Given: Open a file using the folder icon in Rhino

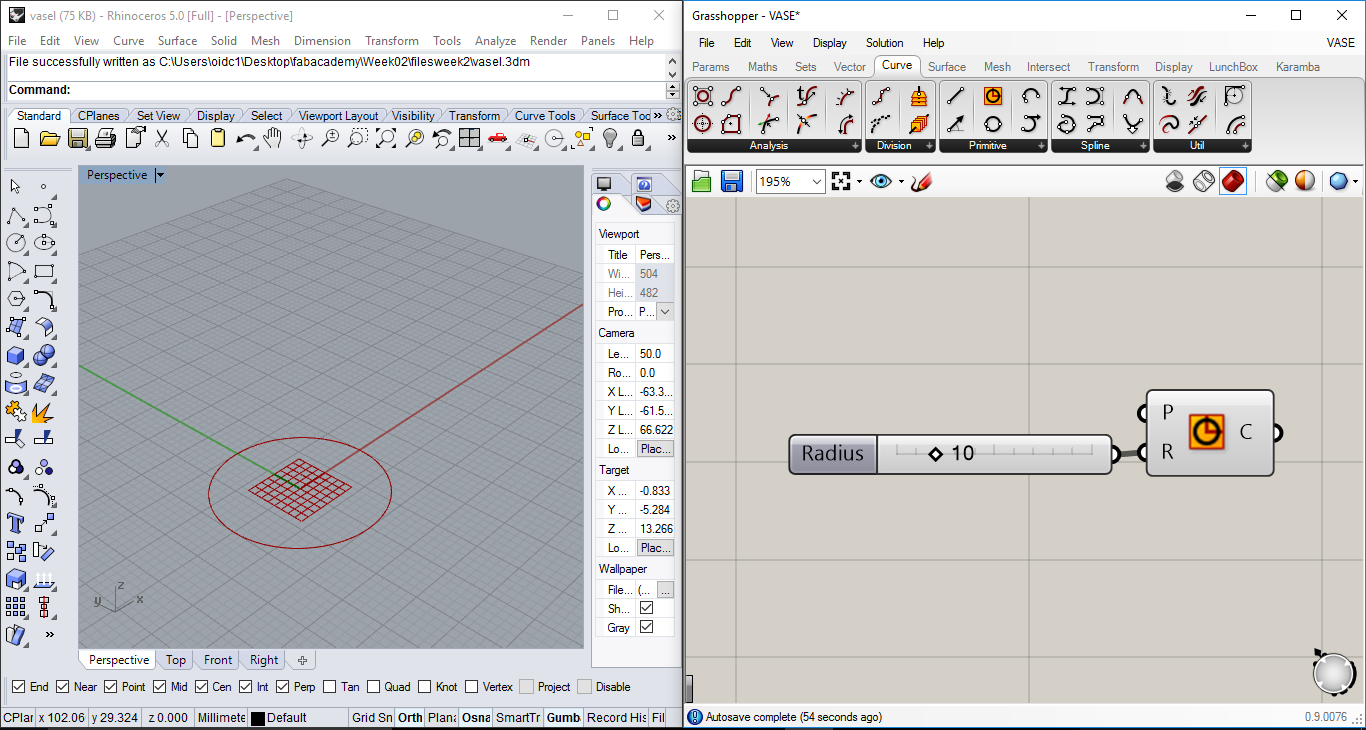Looking at the screenshot, I should click(50, 139).
